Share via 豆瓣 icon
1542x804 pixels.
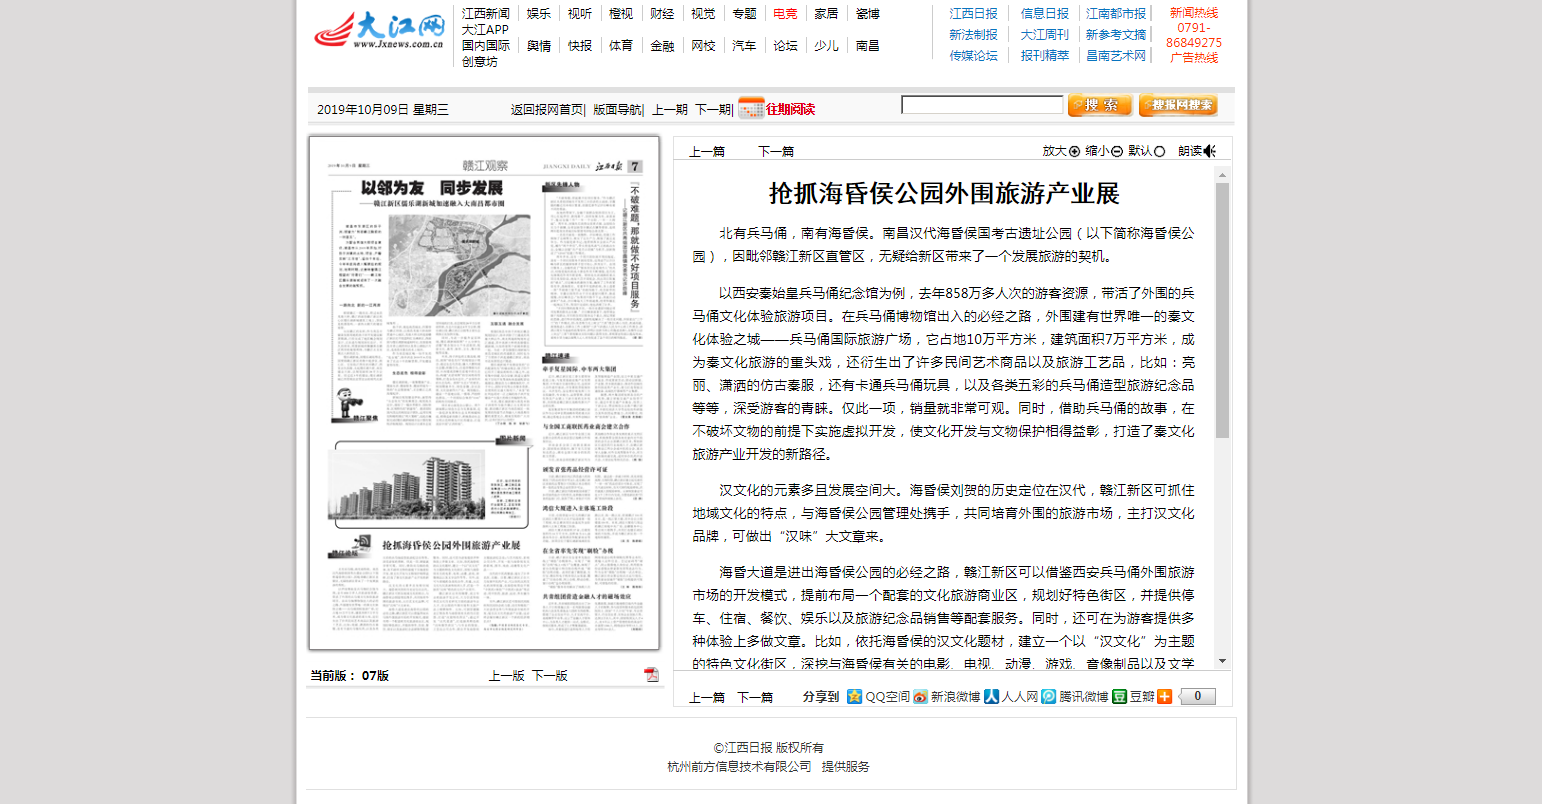coord(1120,697)
